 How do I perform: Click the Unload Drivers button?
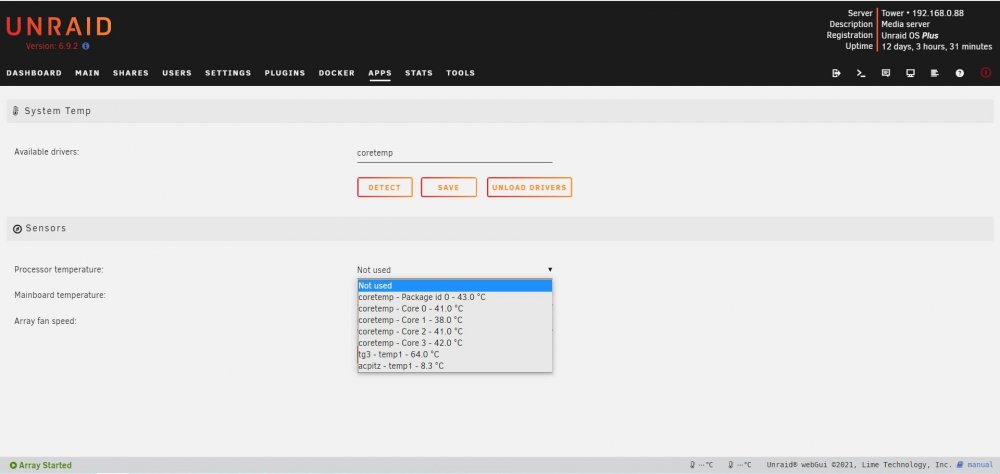pos(529,188)
